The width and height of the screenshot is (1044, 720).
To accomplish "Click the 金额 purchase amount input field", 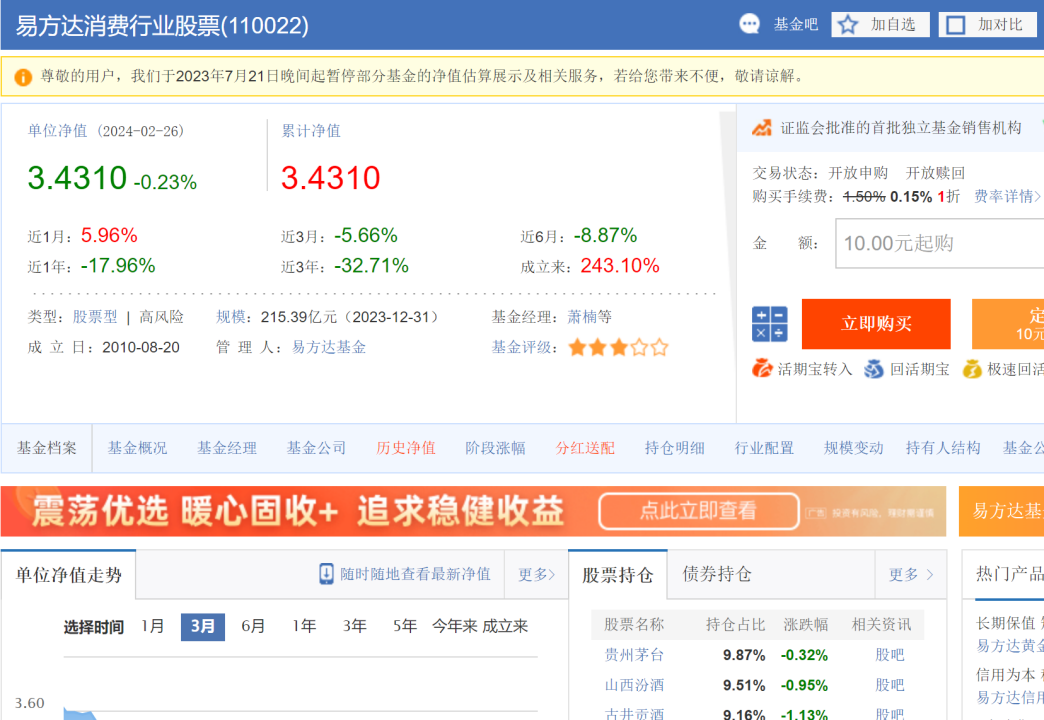I will coord(938,243).
